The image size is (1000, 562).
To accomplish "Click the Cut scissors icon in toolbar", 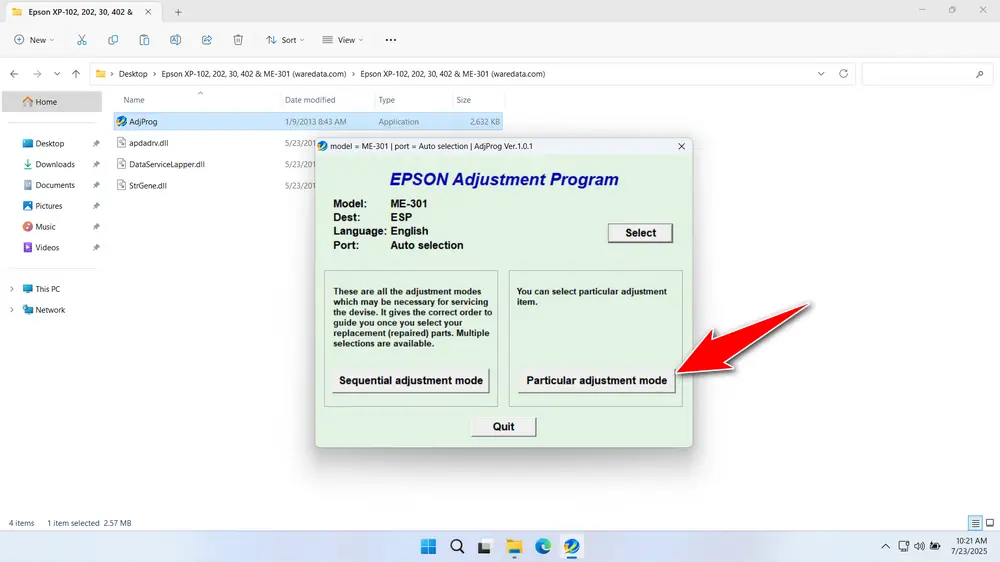I will [82, 40].
